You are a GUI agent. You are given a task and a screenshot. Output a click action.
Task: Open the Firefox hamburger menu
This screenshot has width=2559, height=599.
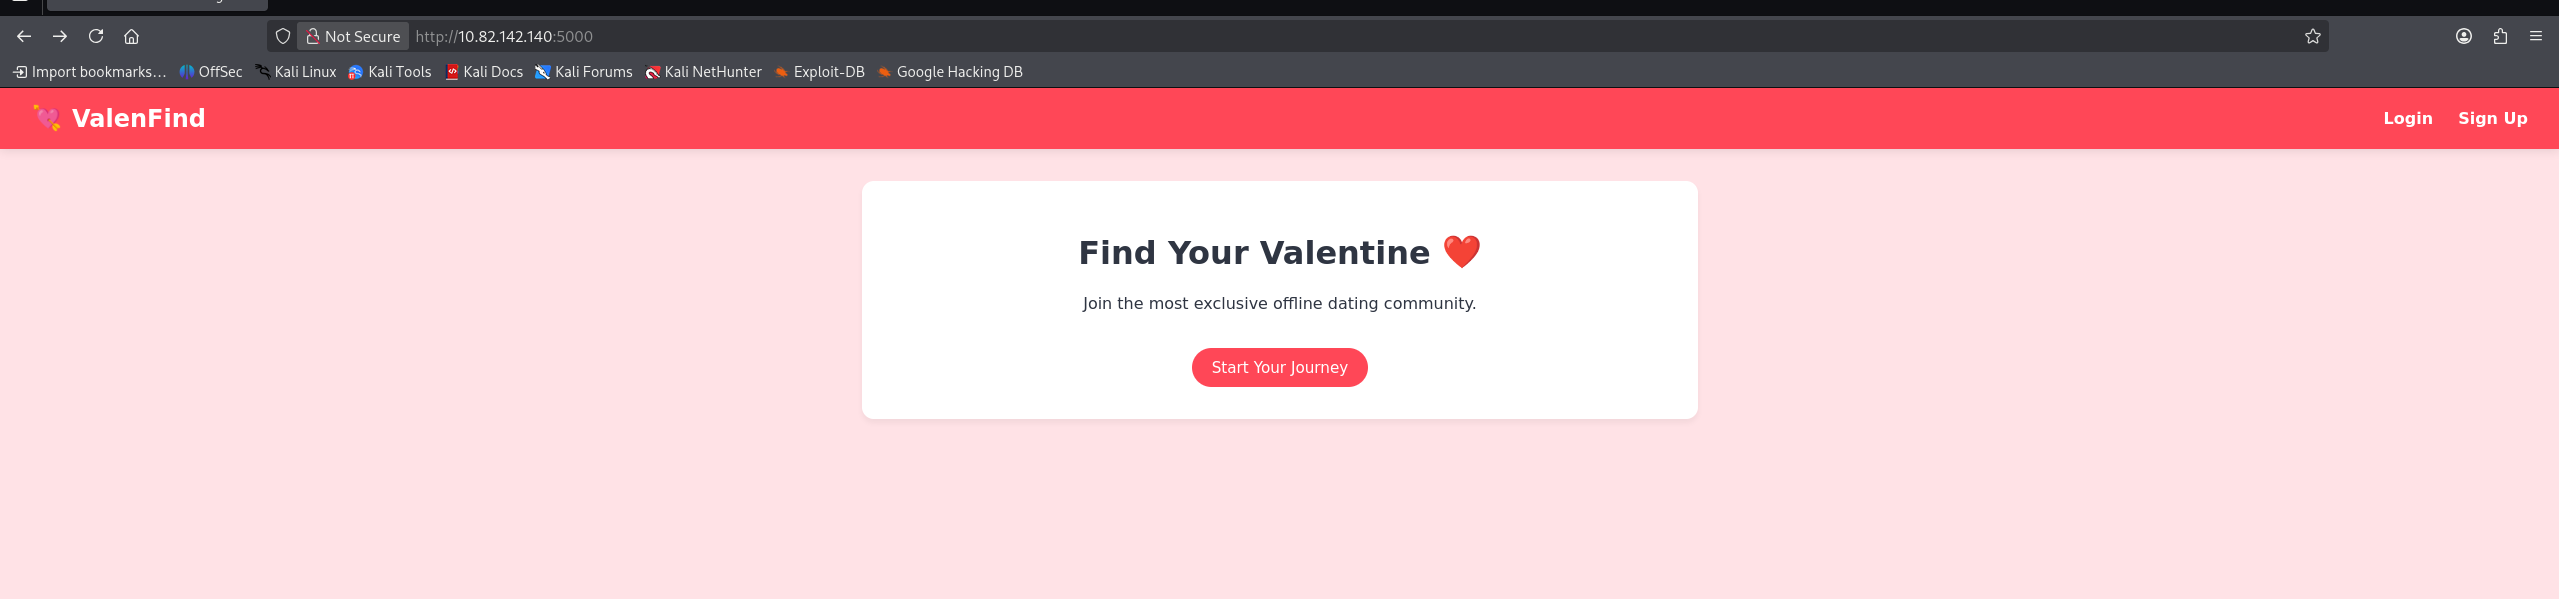click(2535, 36)
